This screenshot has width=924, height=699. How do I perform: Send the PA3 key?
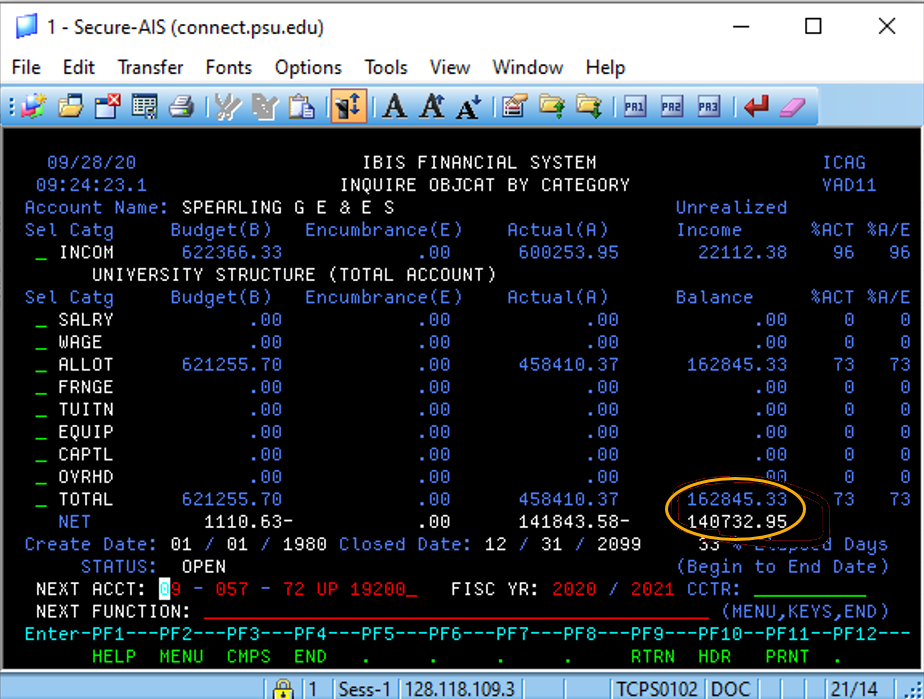[709, 106]
